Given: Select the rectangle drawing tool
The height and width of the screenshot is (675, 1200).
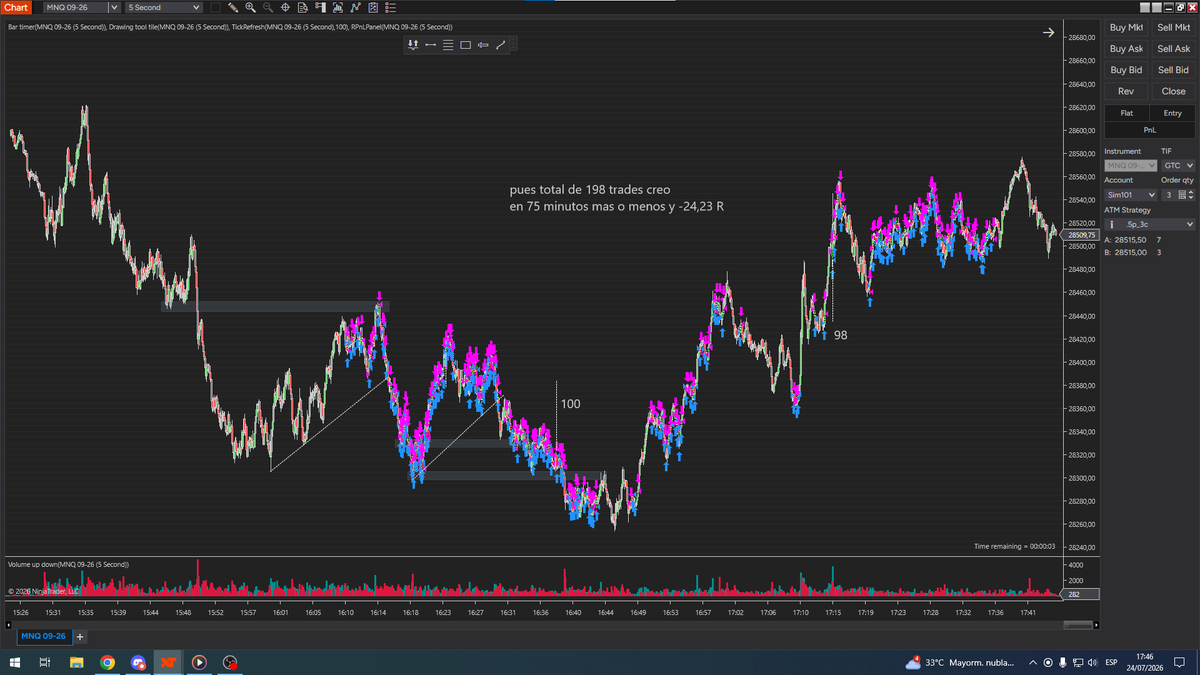Looking at the screenshot, I should [x=465, y=44].
